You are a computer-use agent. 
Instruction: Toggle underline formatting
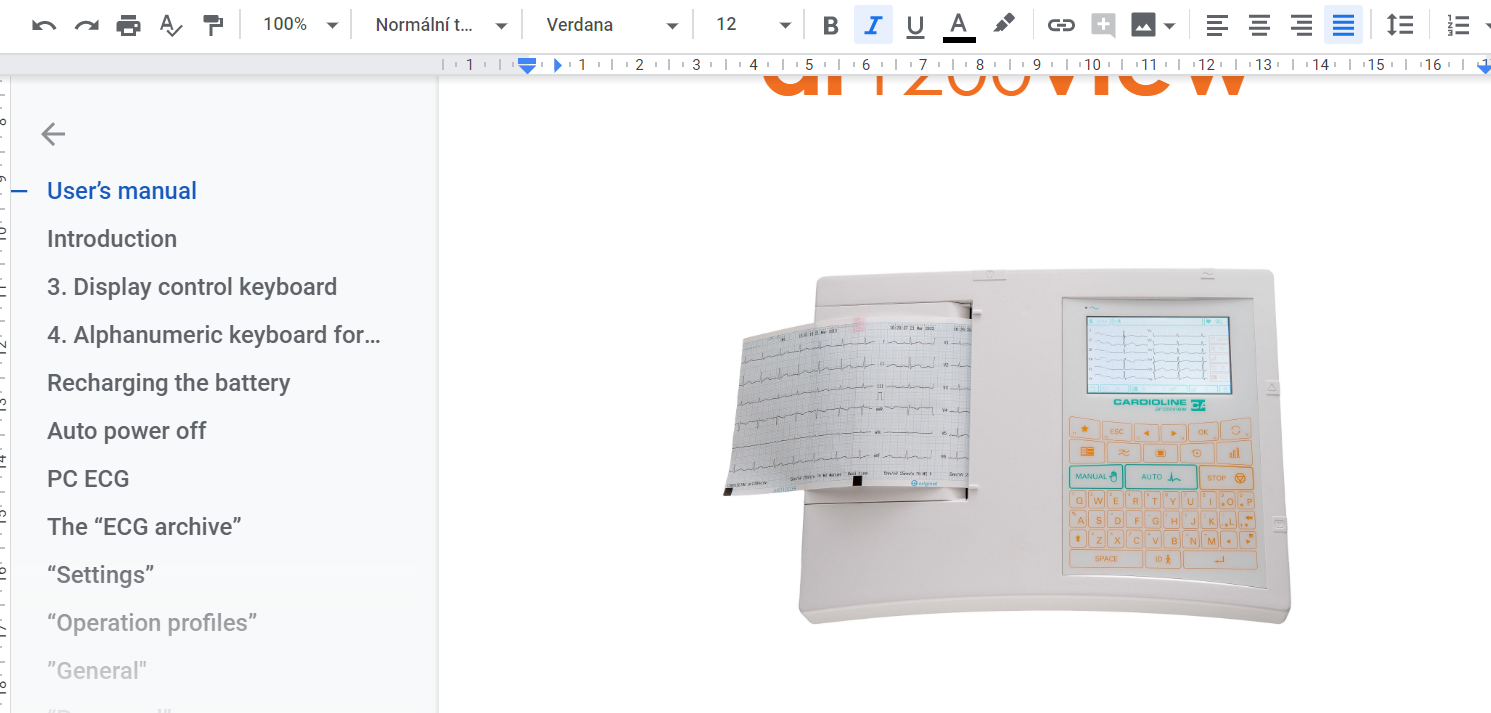[x=914, y=25]
